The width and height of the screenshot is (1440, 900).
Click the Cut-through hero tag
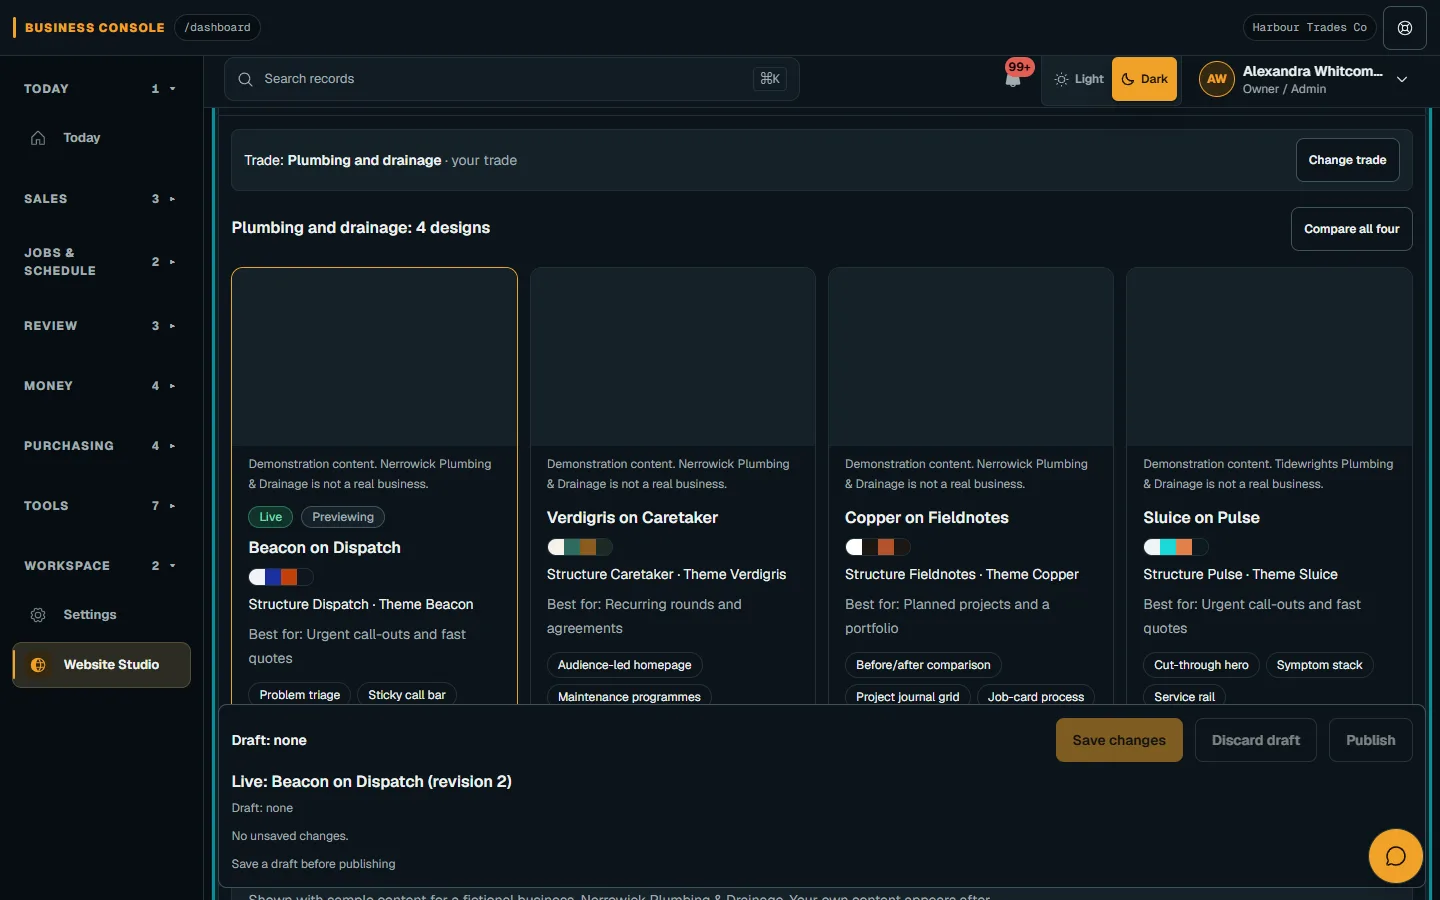coord(1201,665)
